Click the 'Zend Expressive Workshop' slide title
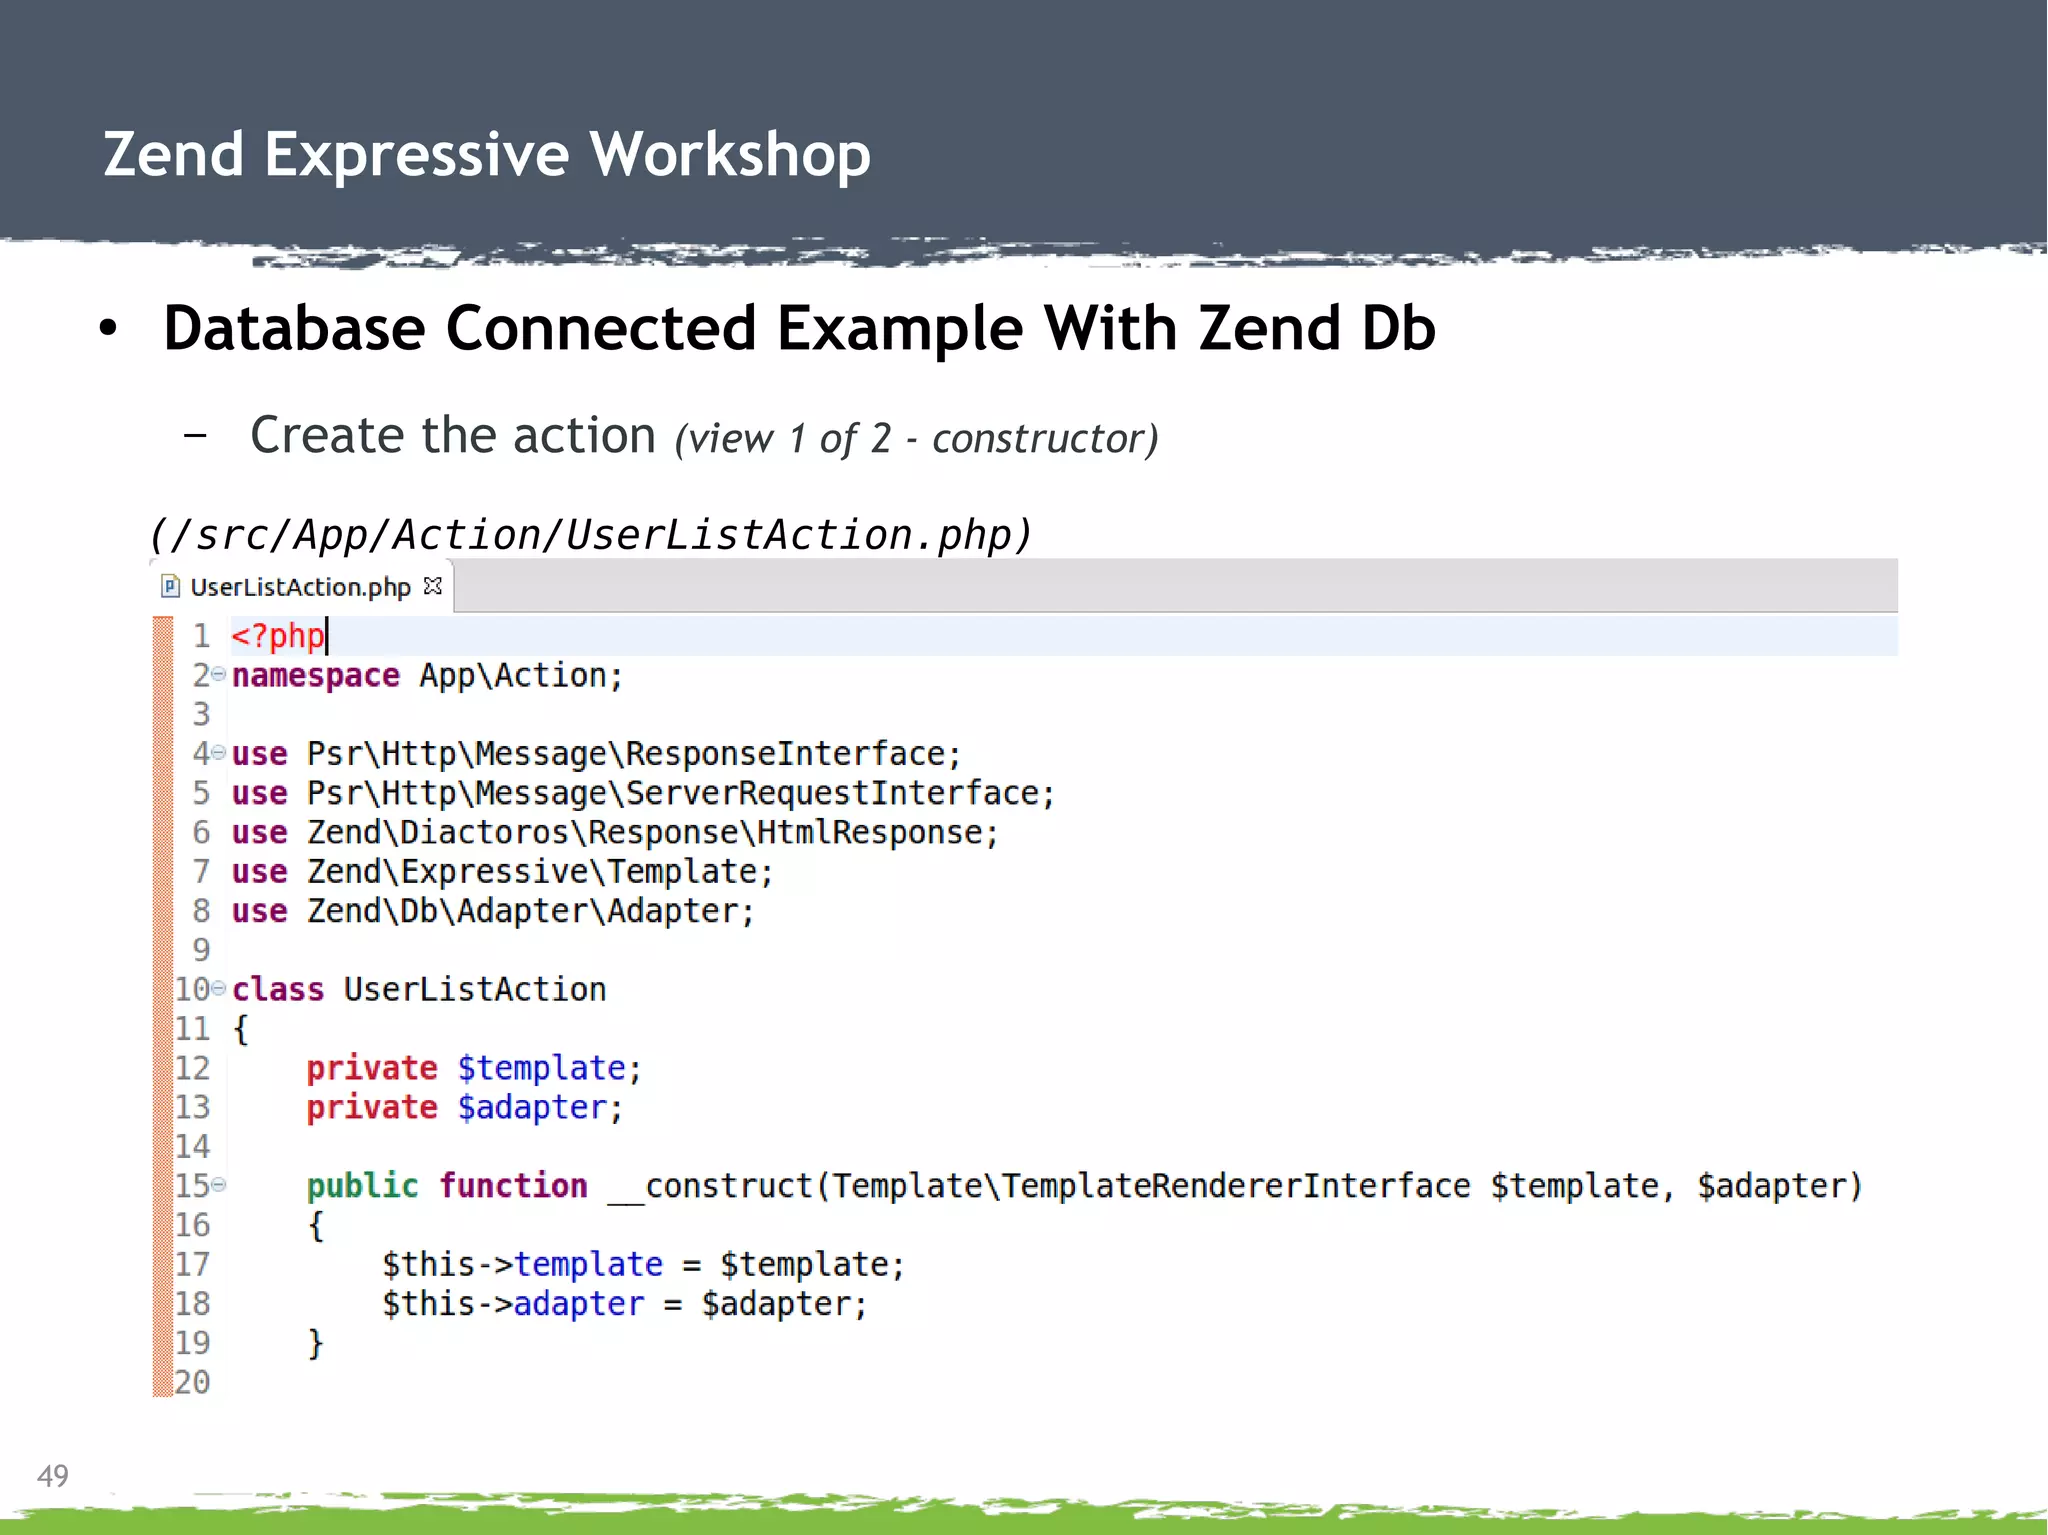Image resolution: width=2048 pixels, height=1535 pixels. [487, 155]
